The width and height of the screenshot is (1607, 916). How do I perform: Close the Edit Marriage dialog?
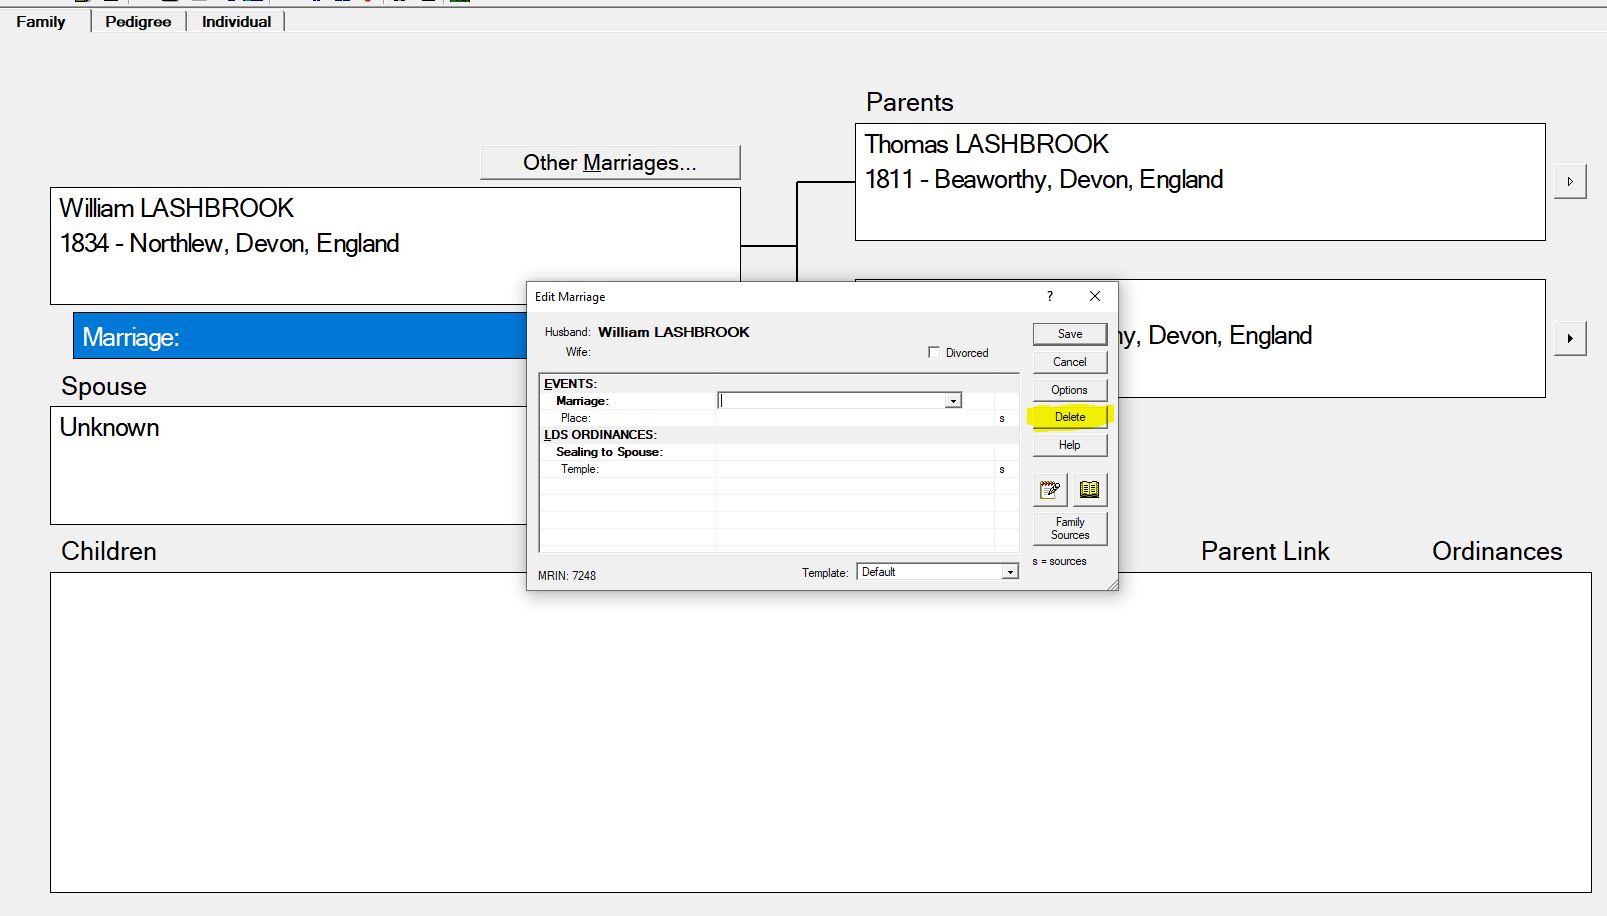tap(1095, 296)
